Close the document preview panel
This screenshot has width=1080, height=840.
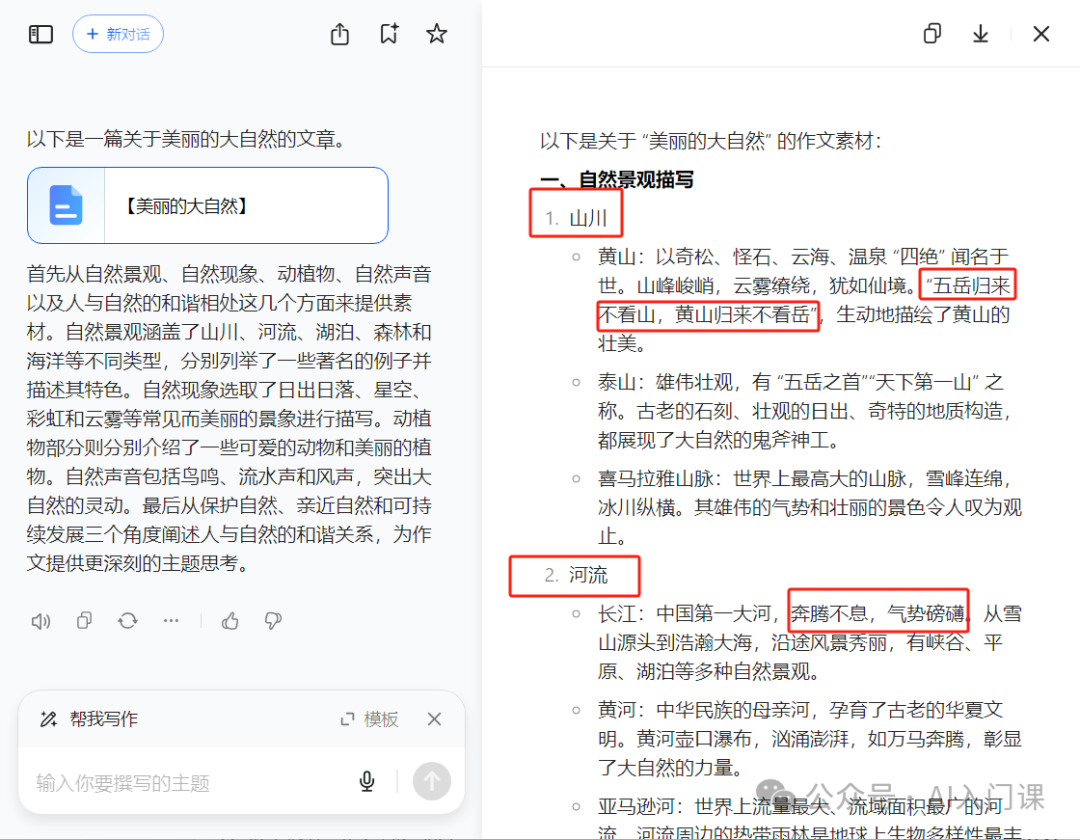[x=1041, y=33]
